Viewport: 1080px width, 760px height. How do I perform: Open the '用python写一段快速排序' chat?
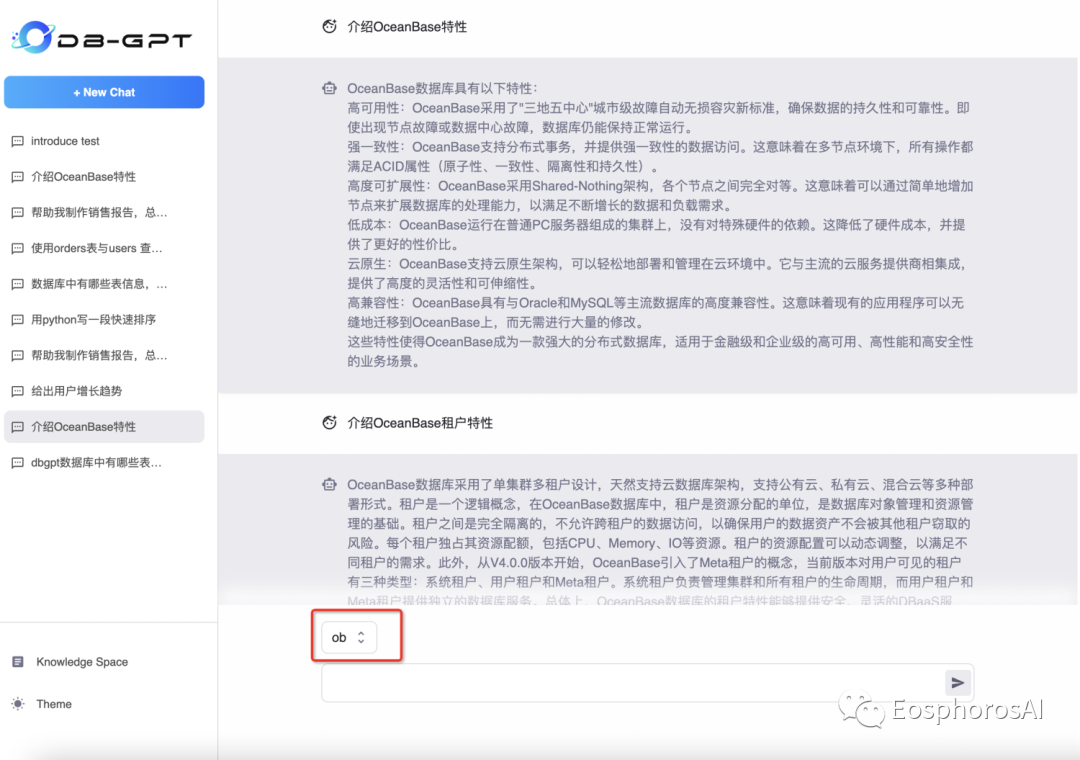click(104, 320)
